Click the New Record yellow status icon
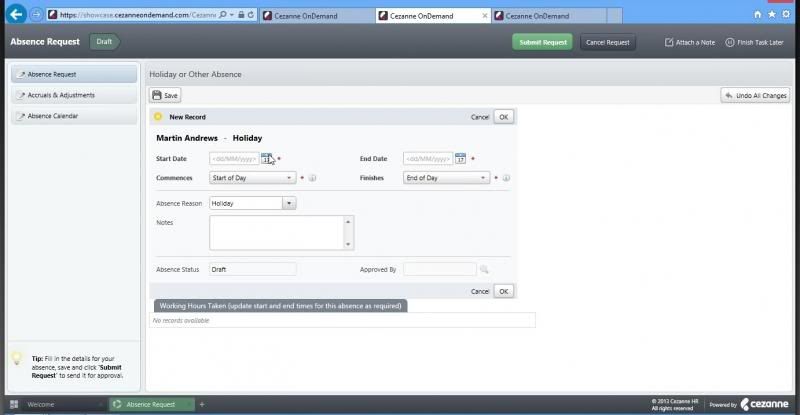The height and width of the screenshot is (415, 800). pyautogui.click(x=158, y=117)
